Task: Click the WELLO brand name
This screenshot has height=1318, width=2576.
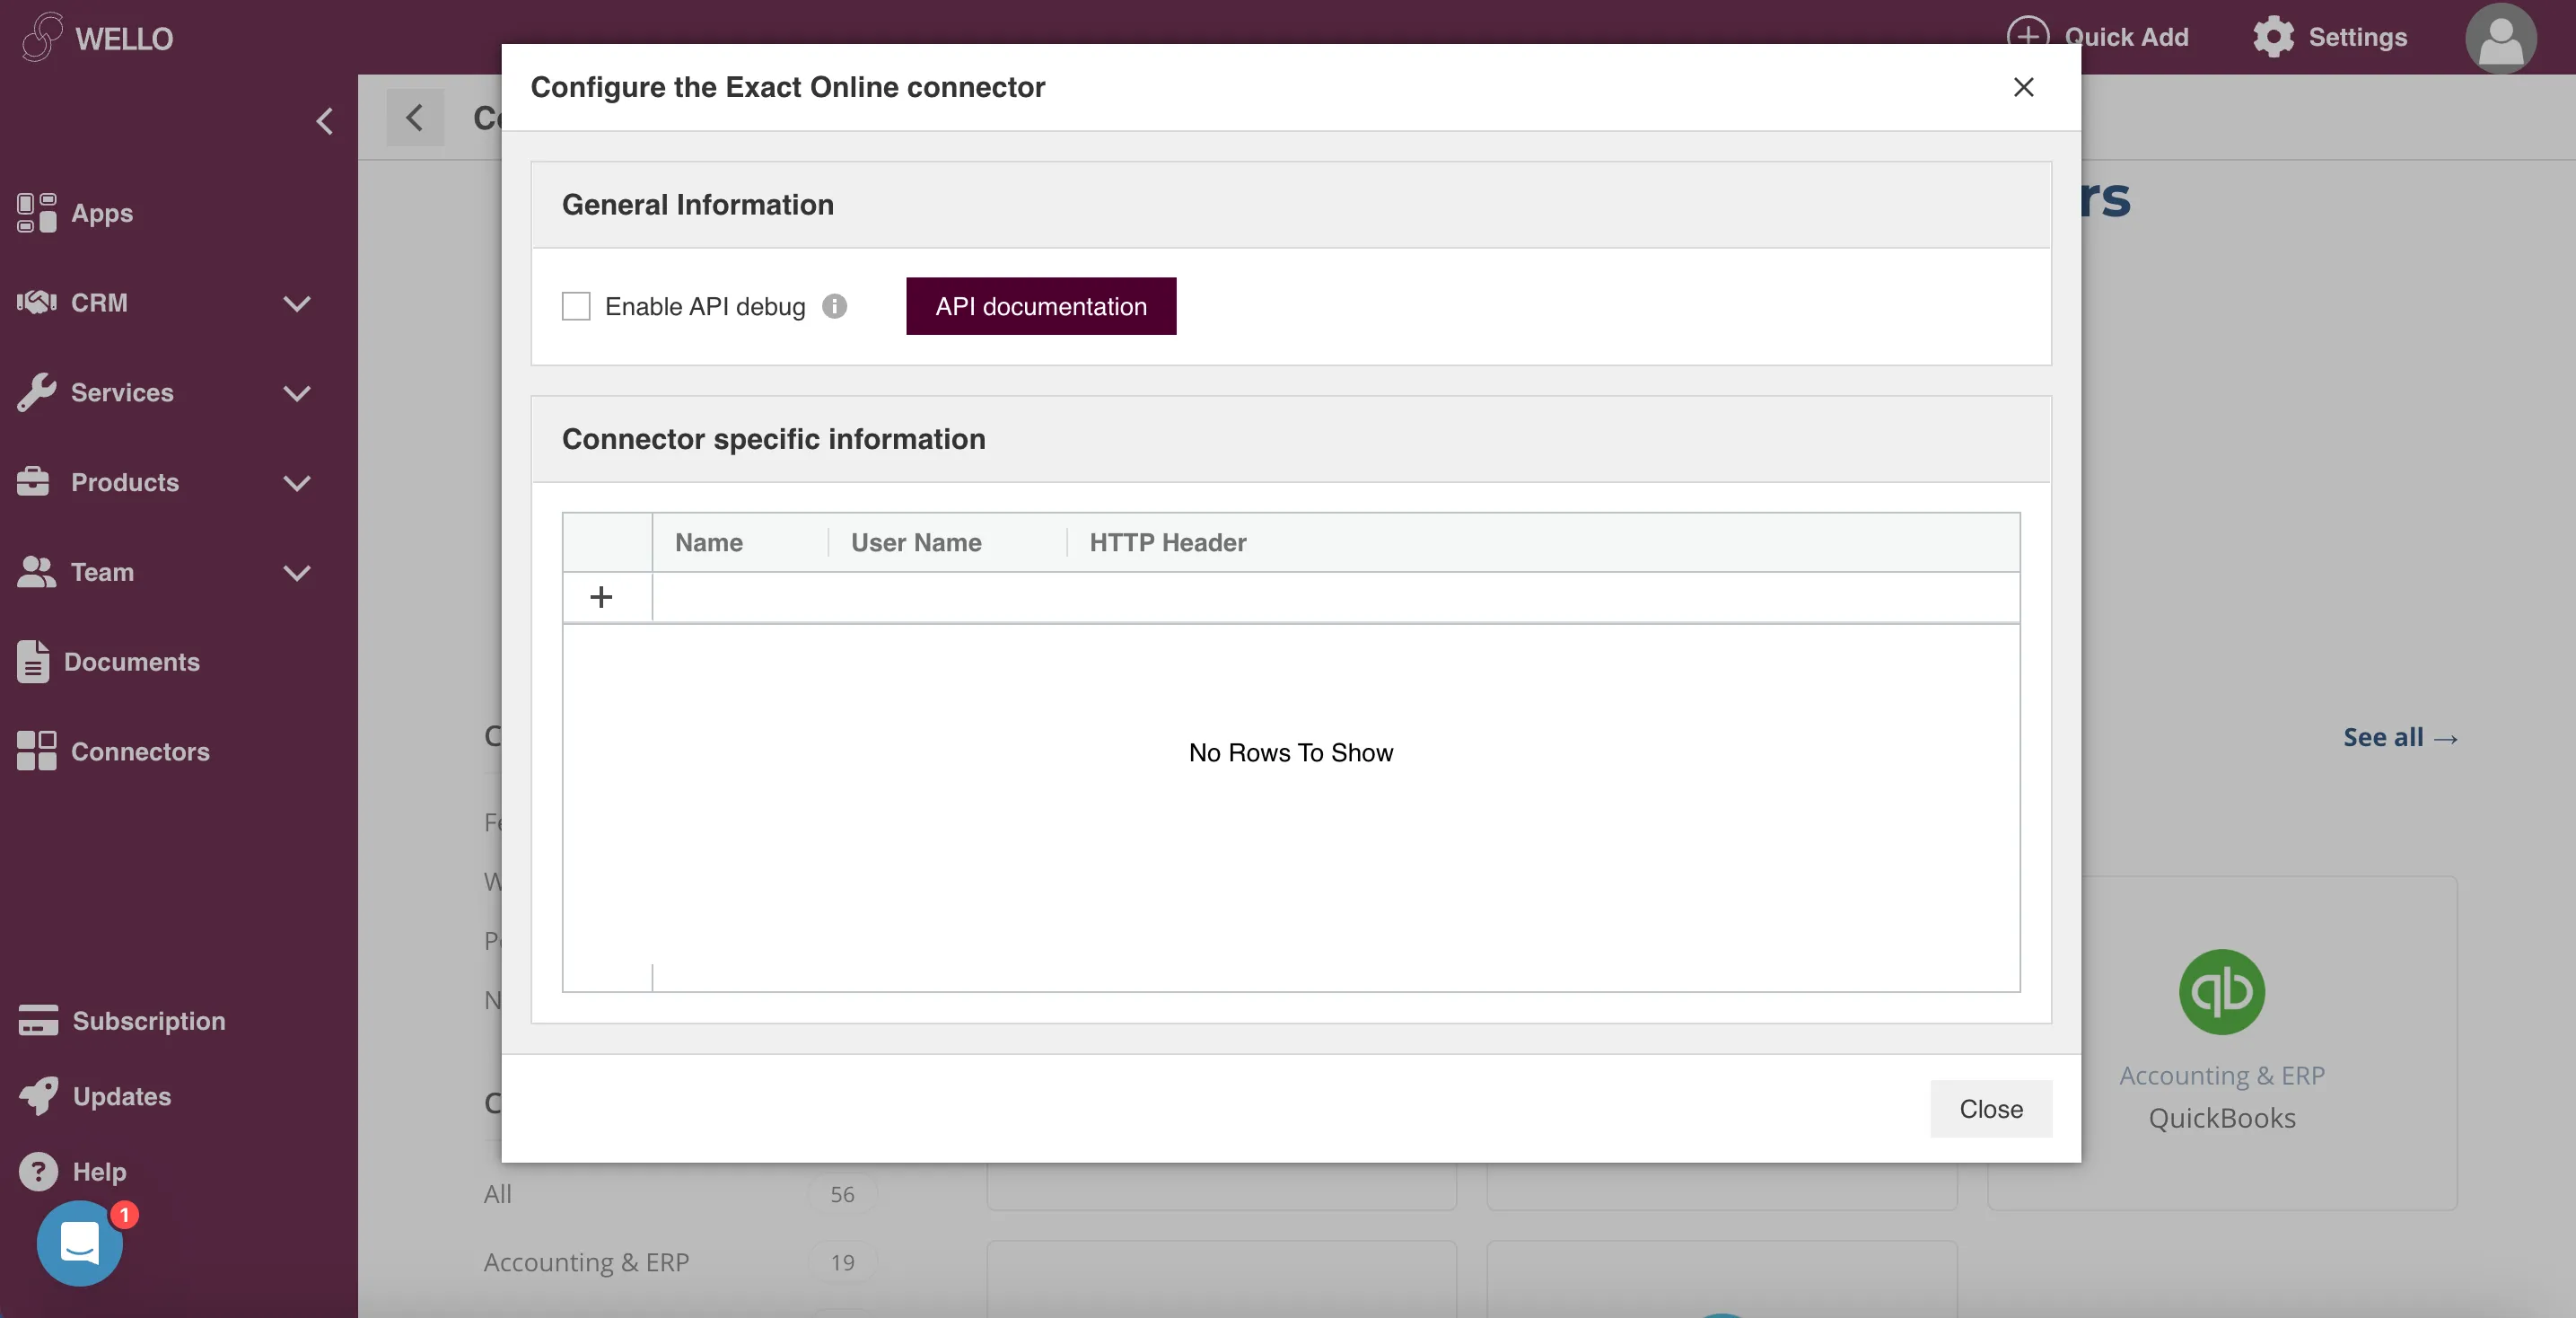Action: point(124,38)
